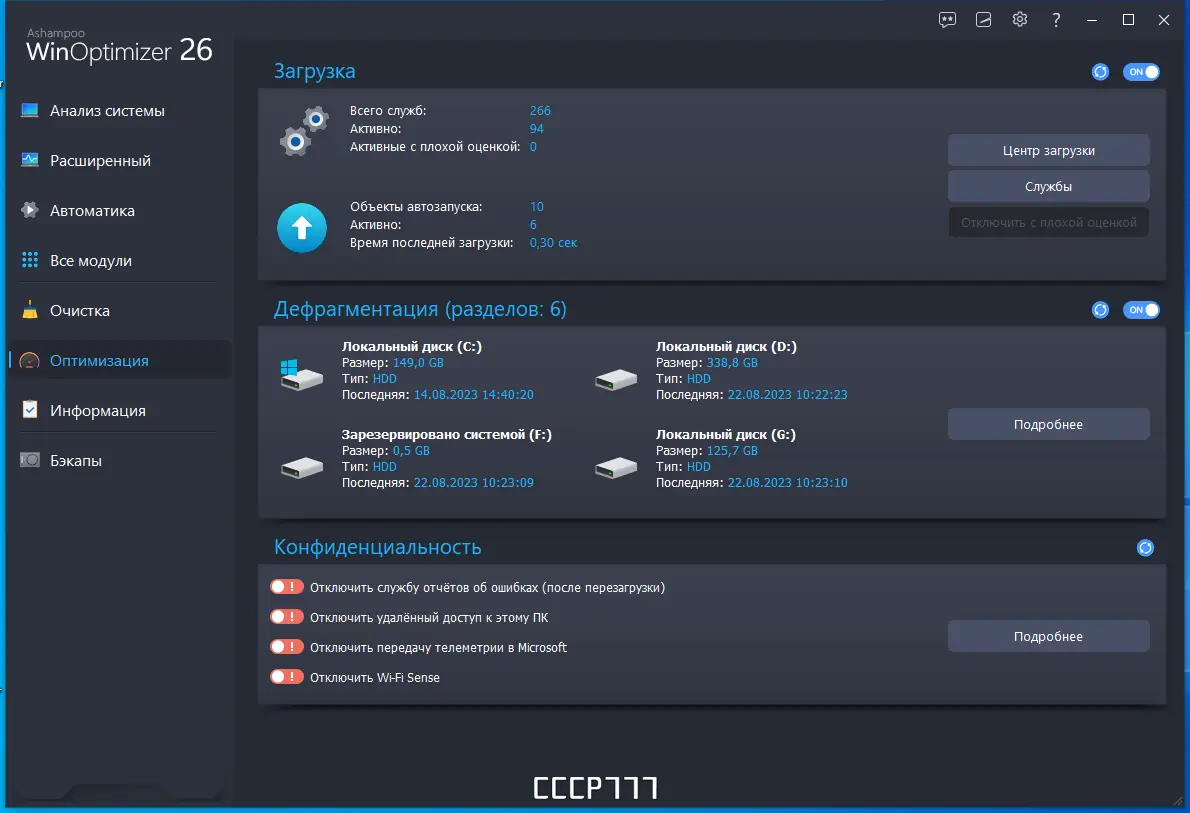This screenshot has height=813, width=1190.
Task: Click the Информация checklist icon
Action: [x=30, y=410]
